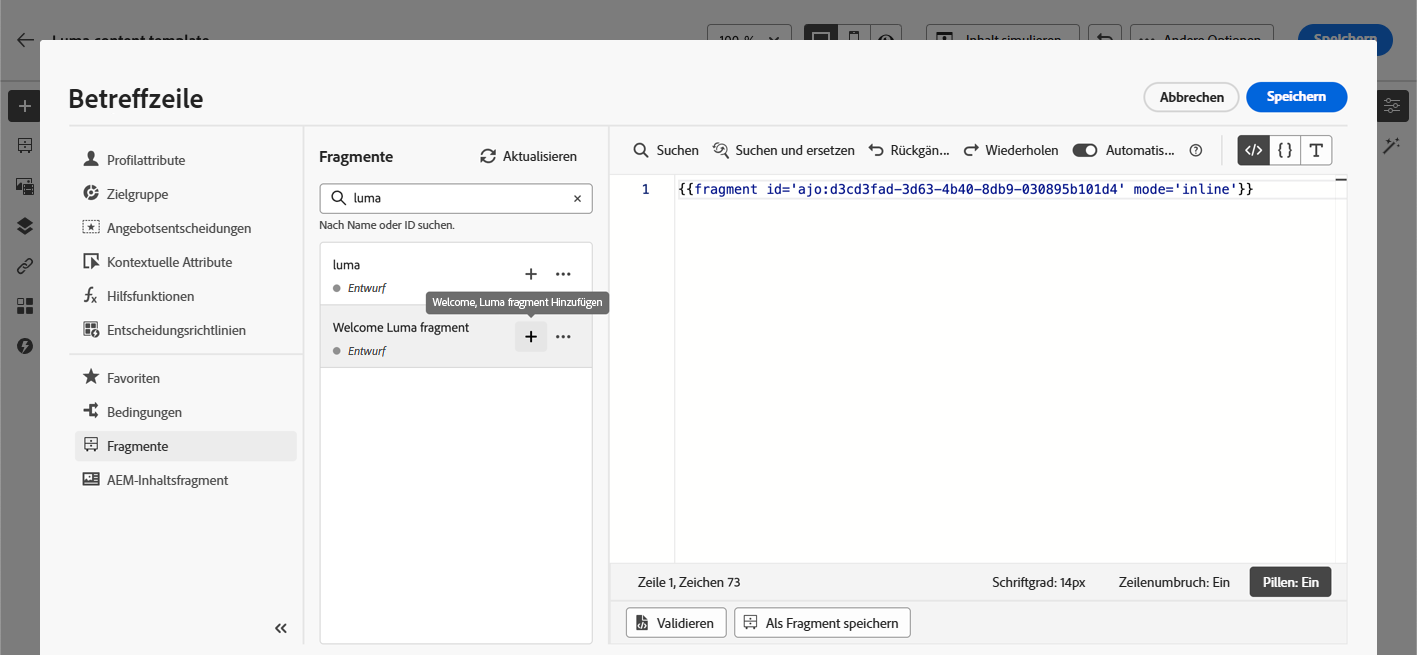The height and width of the screenshot is (655, 1417).
Task: Click Als Fragment speichern button
Action: coord(822,623)
